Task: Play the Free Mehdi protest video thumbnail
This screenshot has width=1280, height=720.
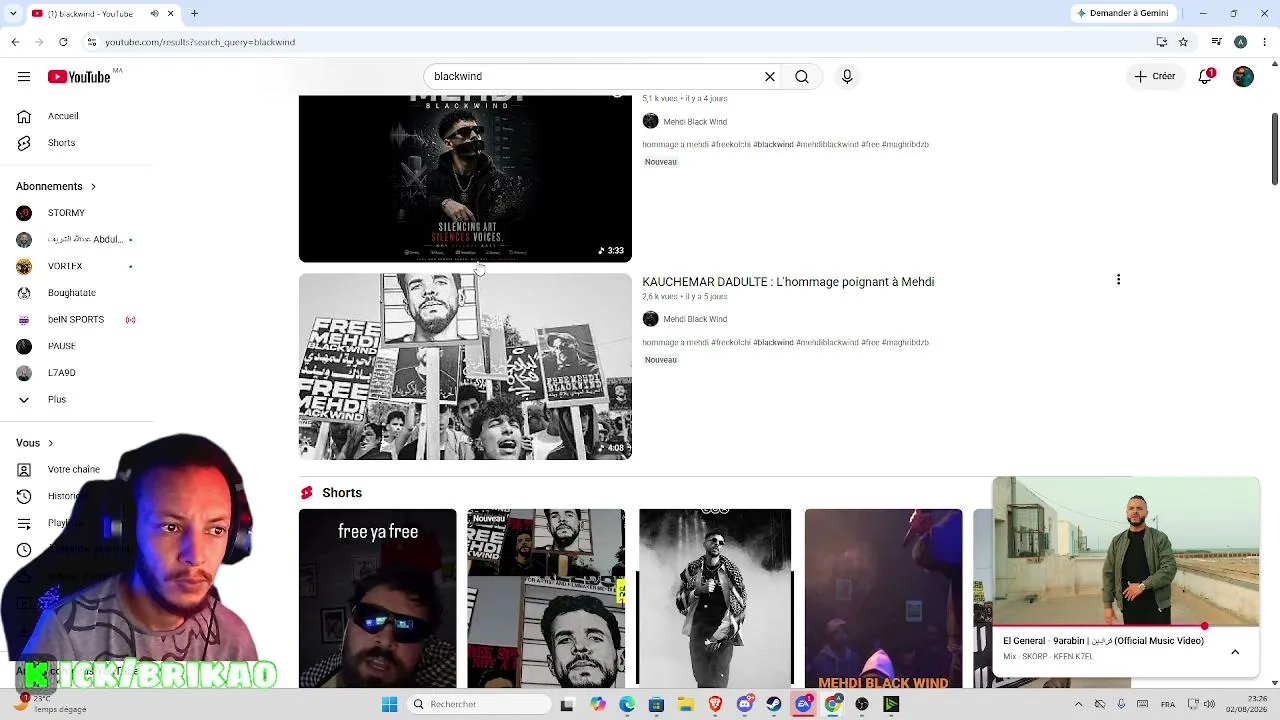Action: [x=465, y=366]
